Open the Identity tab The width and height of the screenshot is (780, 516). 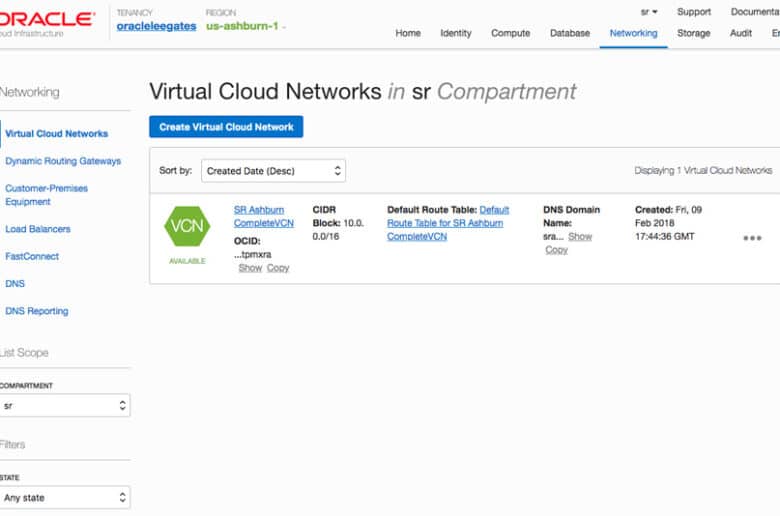pyautogui.click(x=456, y=33)
